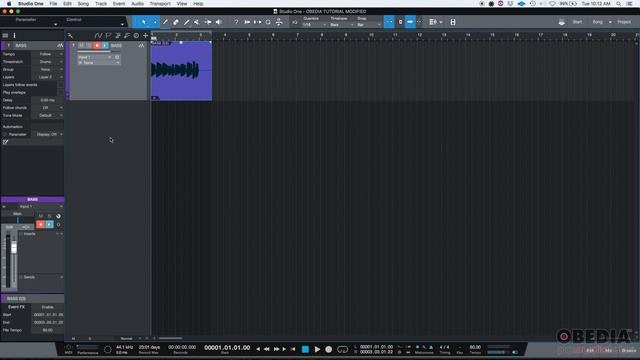
Task: Enable Play overlaps checkbox
Action: click(60, 93)
